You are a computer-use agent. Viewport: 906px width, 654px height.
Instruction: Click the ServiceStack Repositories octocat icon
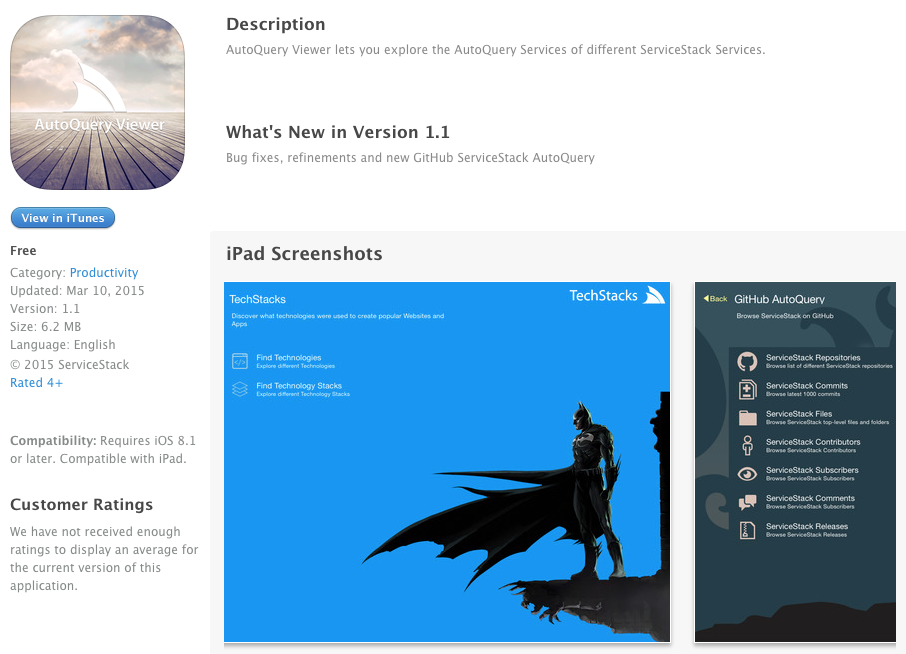tap(747, 359)
